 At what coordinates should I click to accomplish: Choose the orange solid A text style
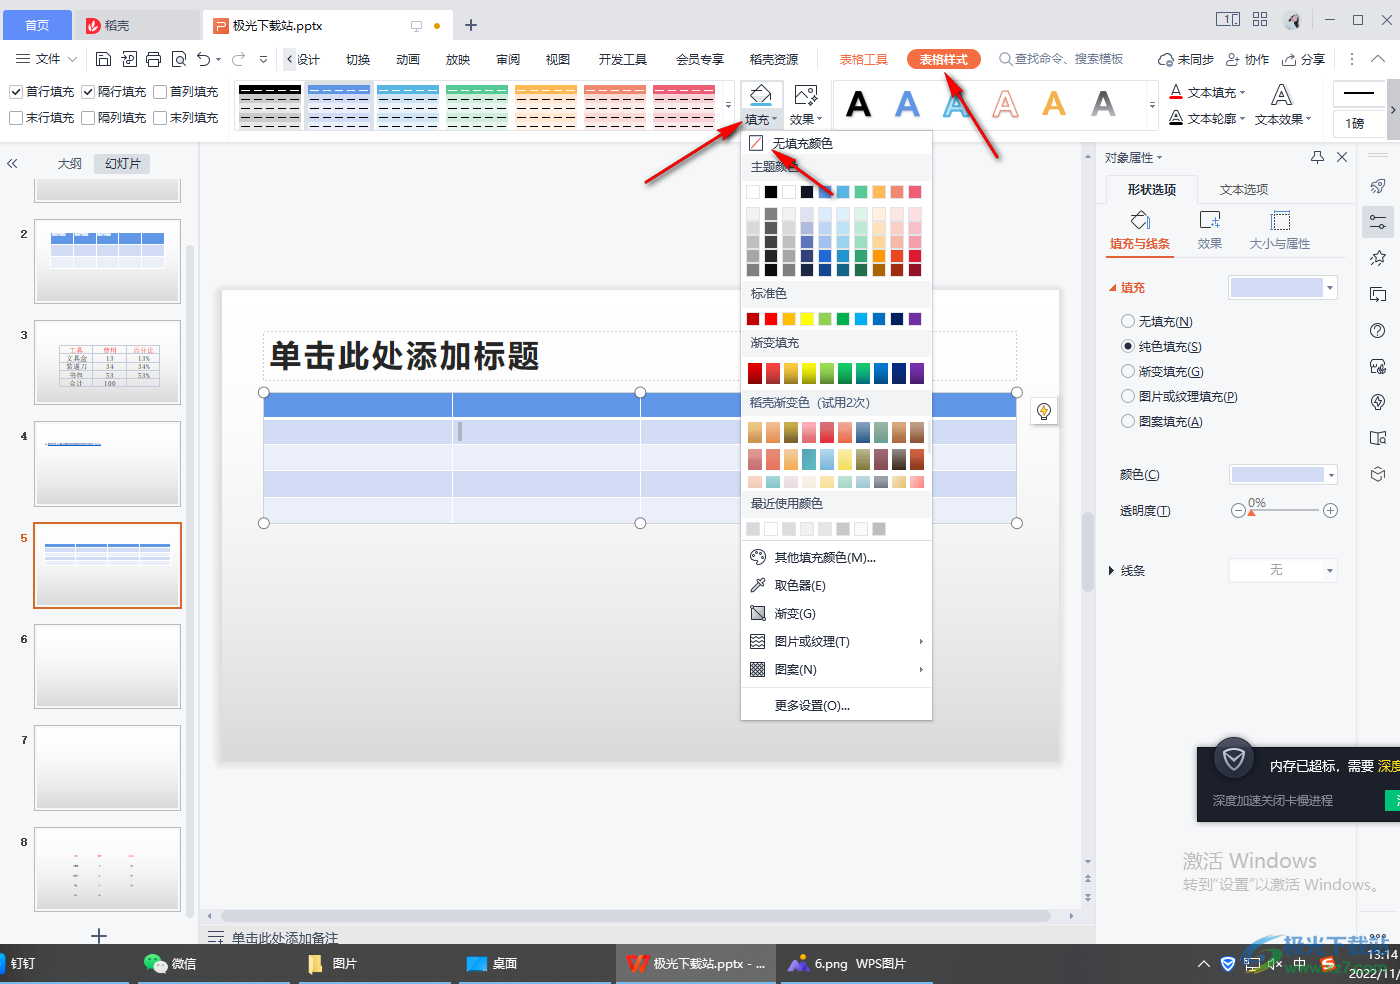(1054, 104)
